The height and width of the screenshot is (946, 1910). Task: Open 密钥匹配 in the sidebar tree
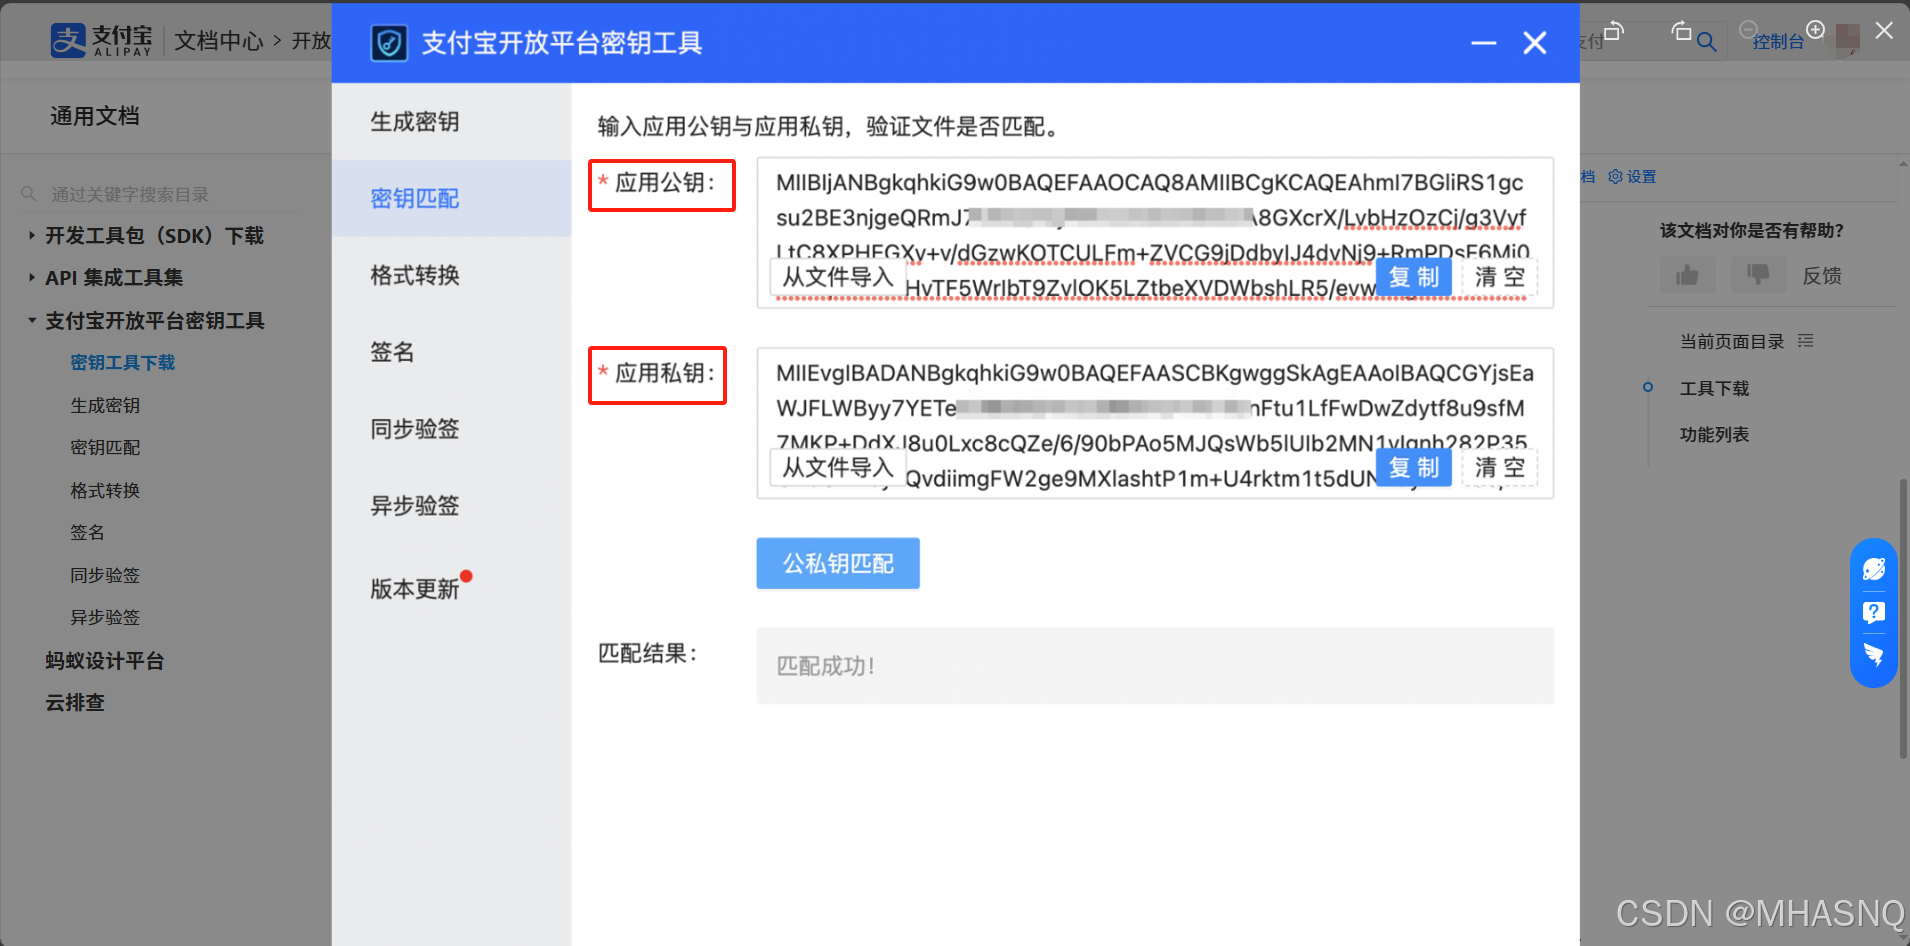105,448
